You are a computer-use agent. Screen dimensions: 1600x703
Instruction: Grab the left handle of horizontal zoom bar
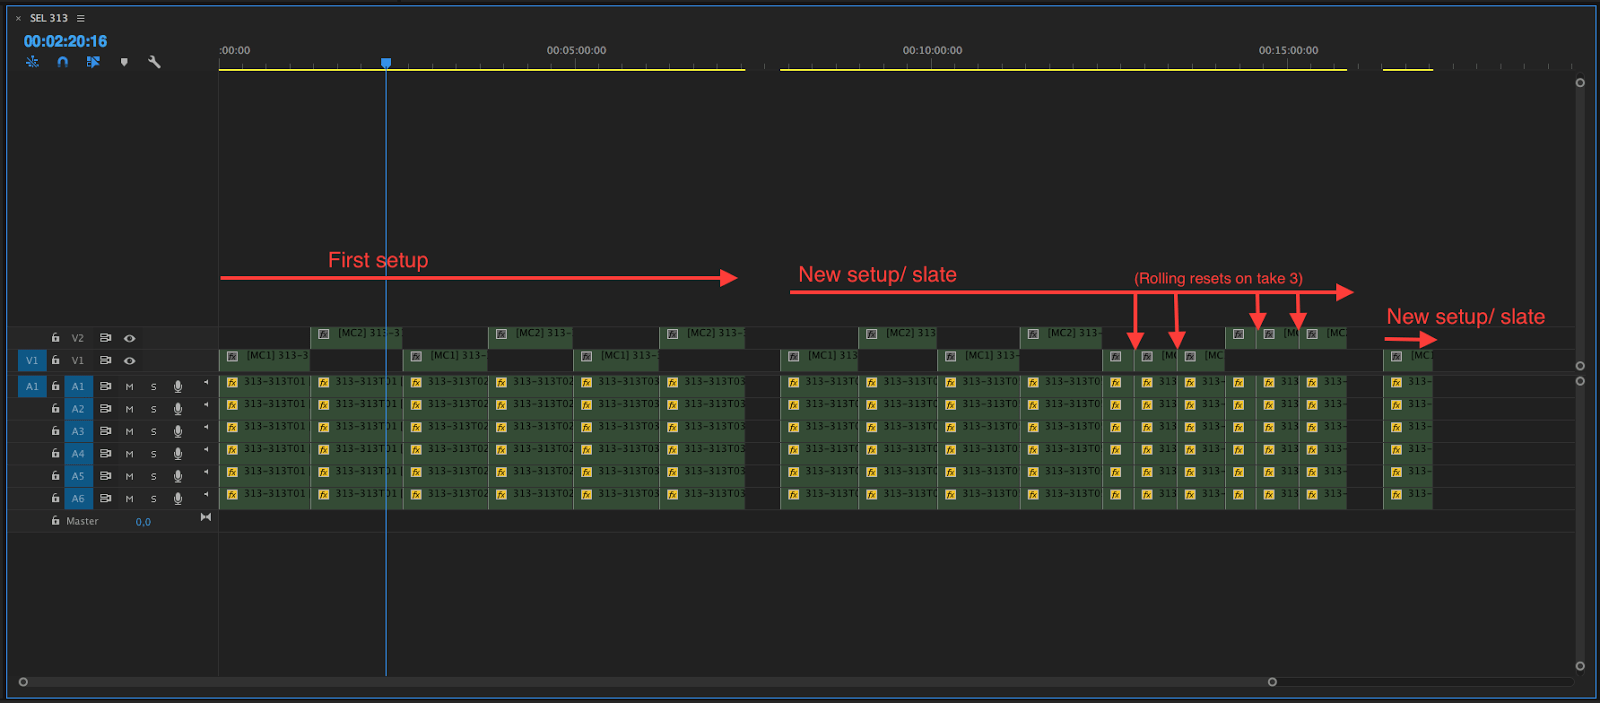[x=23, y=682]
